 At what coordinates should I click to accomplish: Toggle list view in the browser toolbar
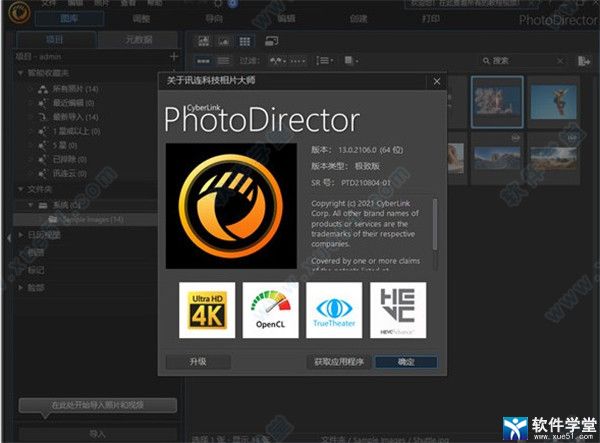pos(223,61)
